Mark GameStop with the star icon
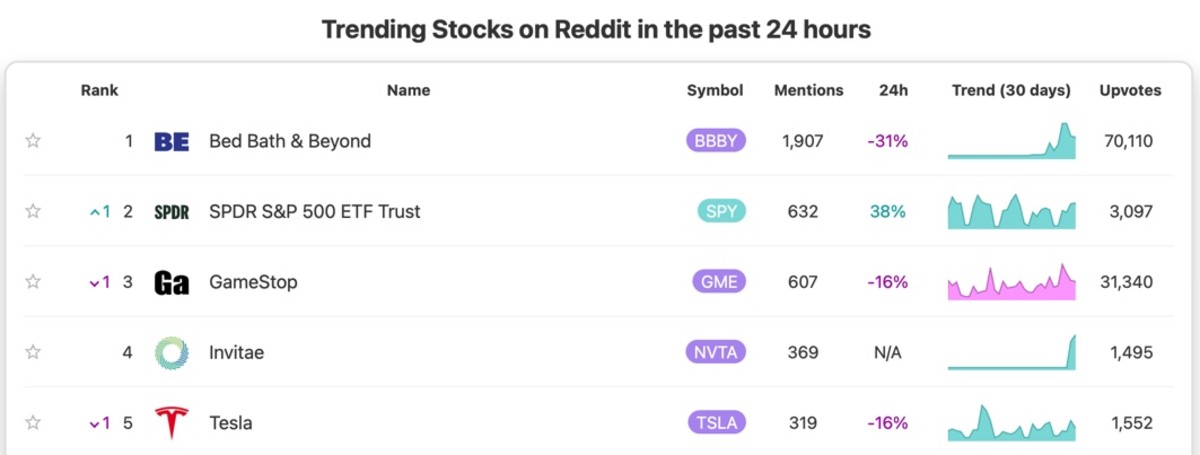The image size is (1200, 455). 33,282
